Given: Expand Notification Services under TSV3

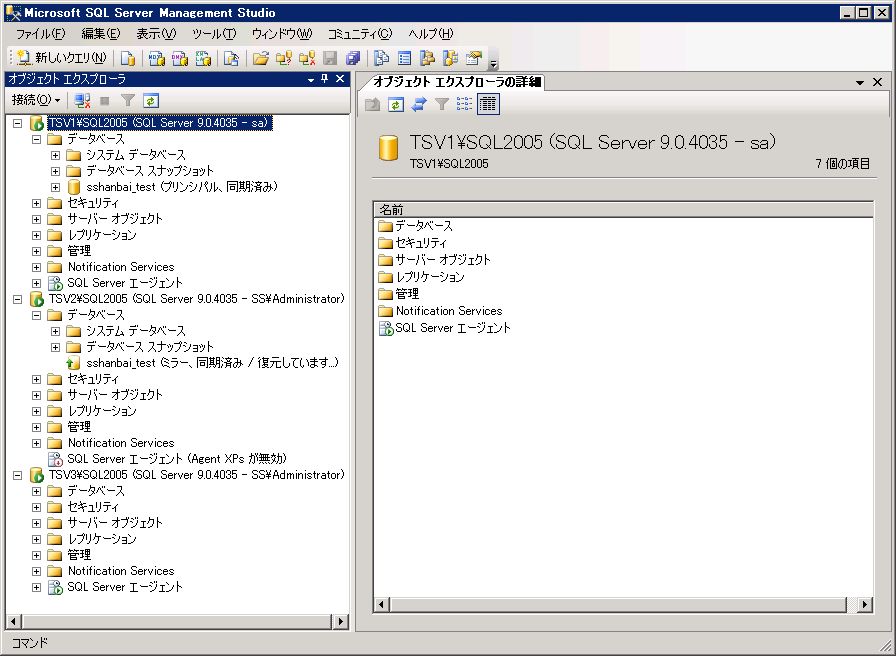Looking at the screenshot, I should 37,571.
